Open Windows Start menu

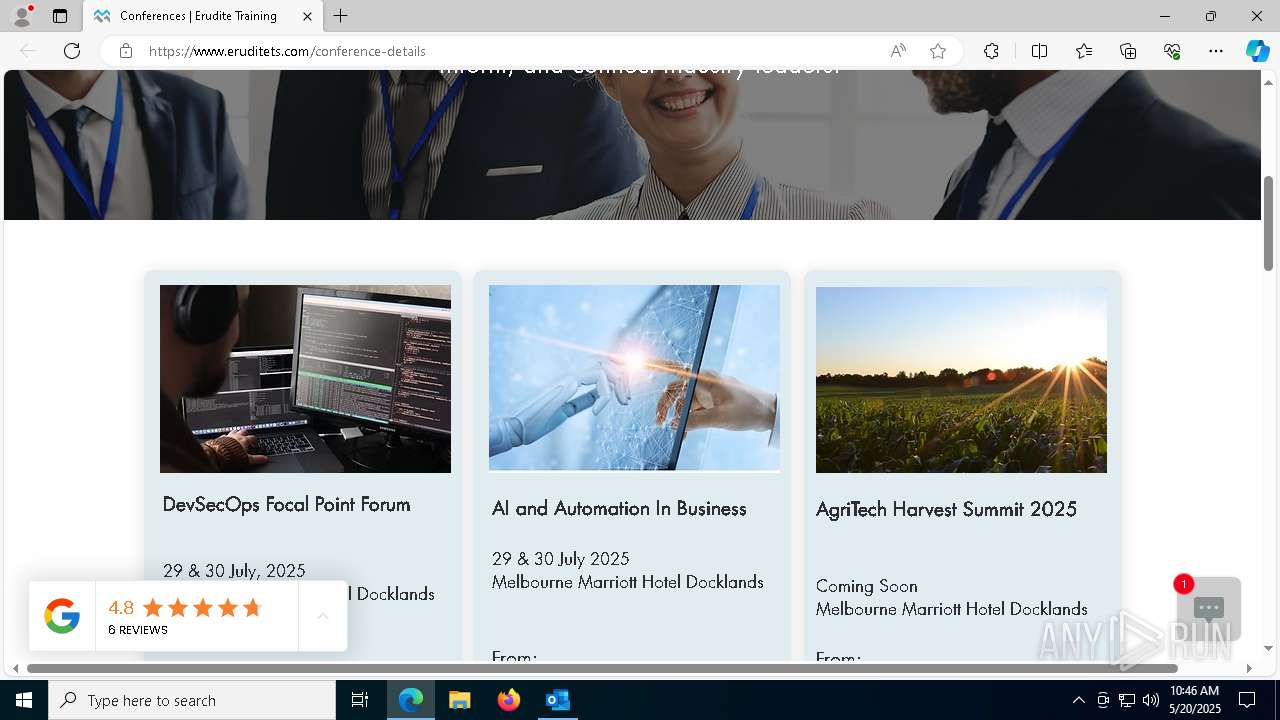pos(24,700)
